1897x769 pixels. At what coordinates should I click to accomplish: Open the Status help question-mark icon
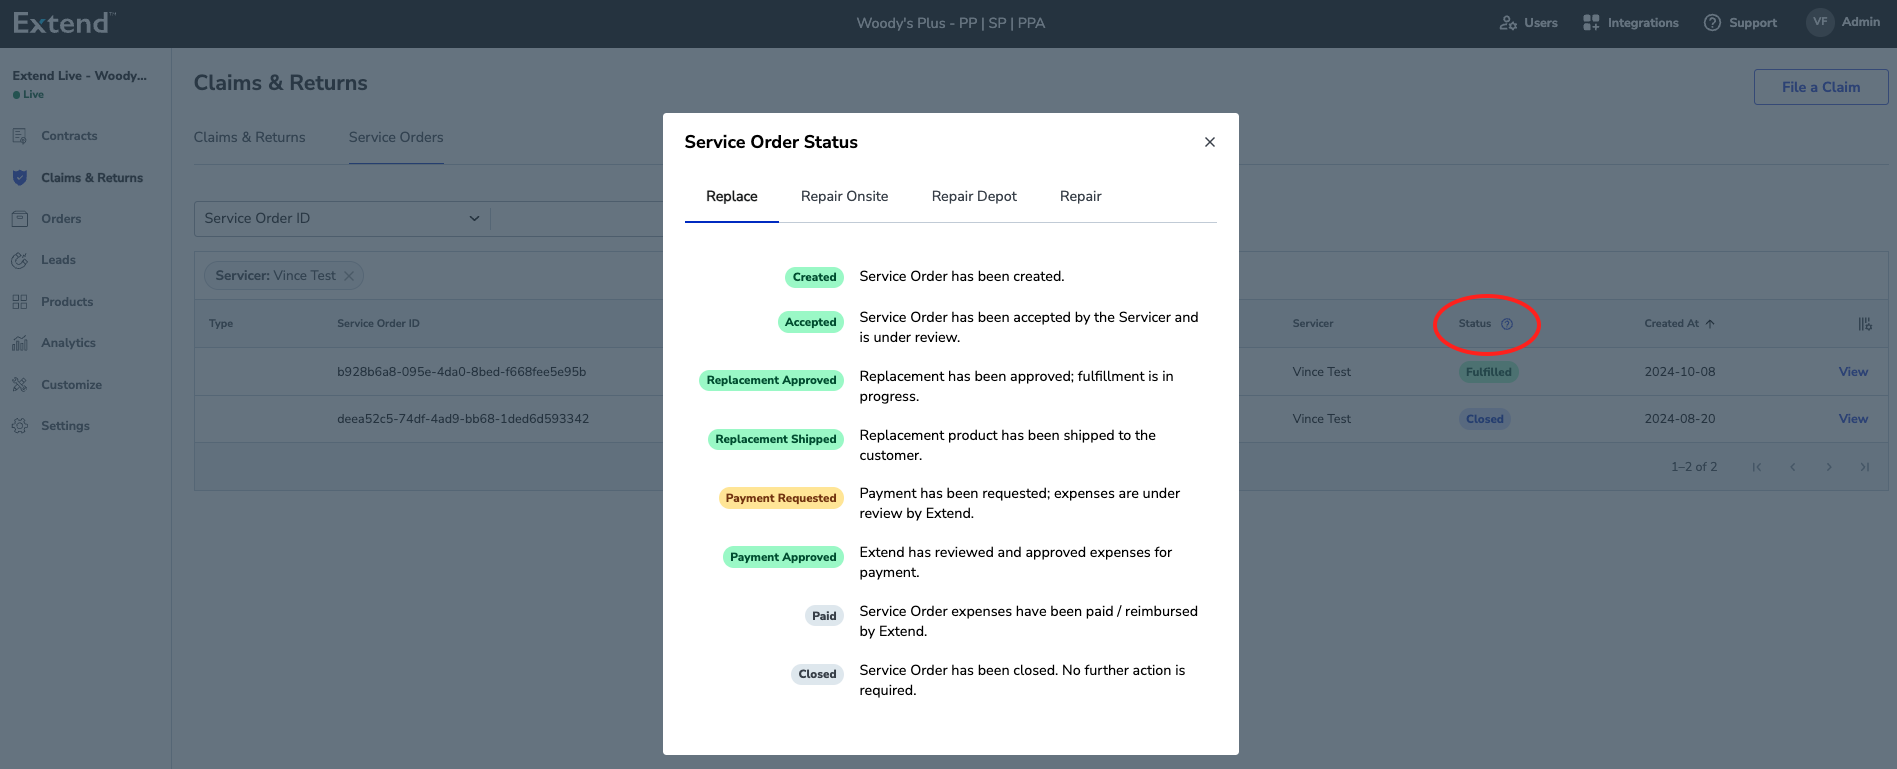tap(1507, 324)
